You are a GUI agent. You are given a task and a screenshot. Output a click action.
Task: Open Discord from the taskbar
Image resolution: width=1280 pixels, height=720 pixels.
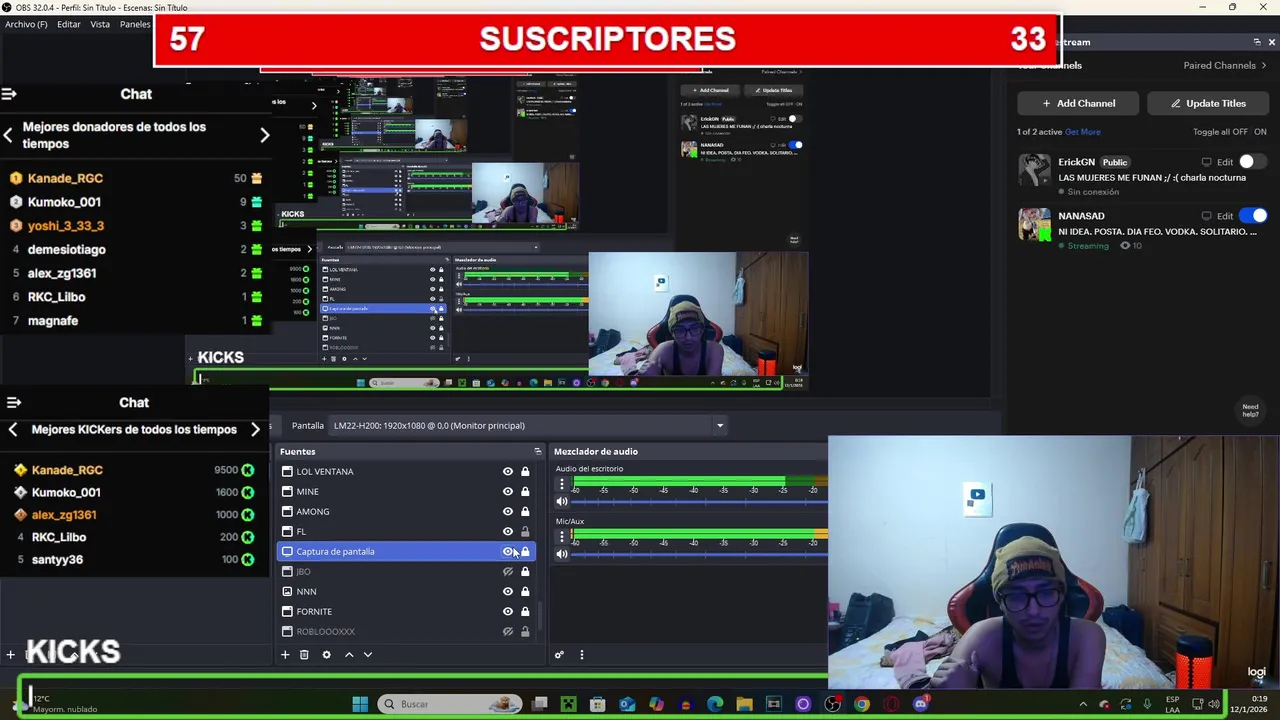[x=921, y=704]
